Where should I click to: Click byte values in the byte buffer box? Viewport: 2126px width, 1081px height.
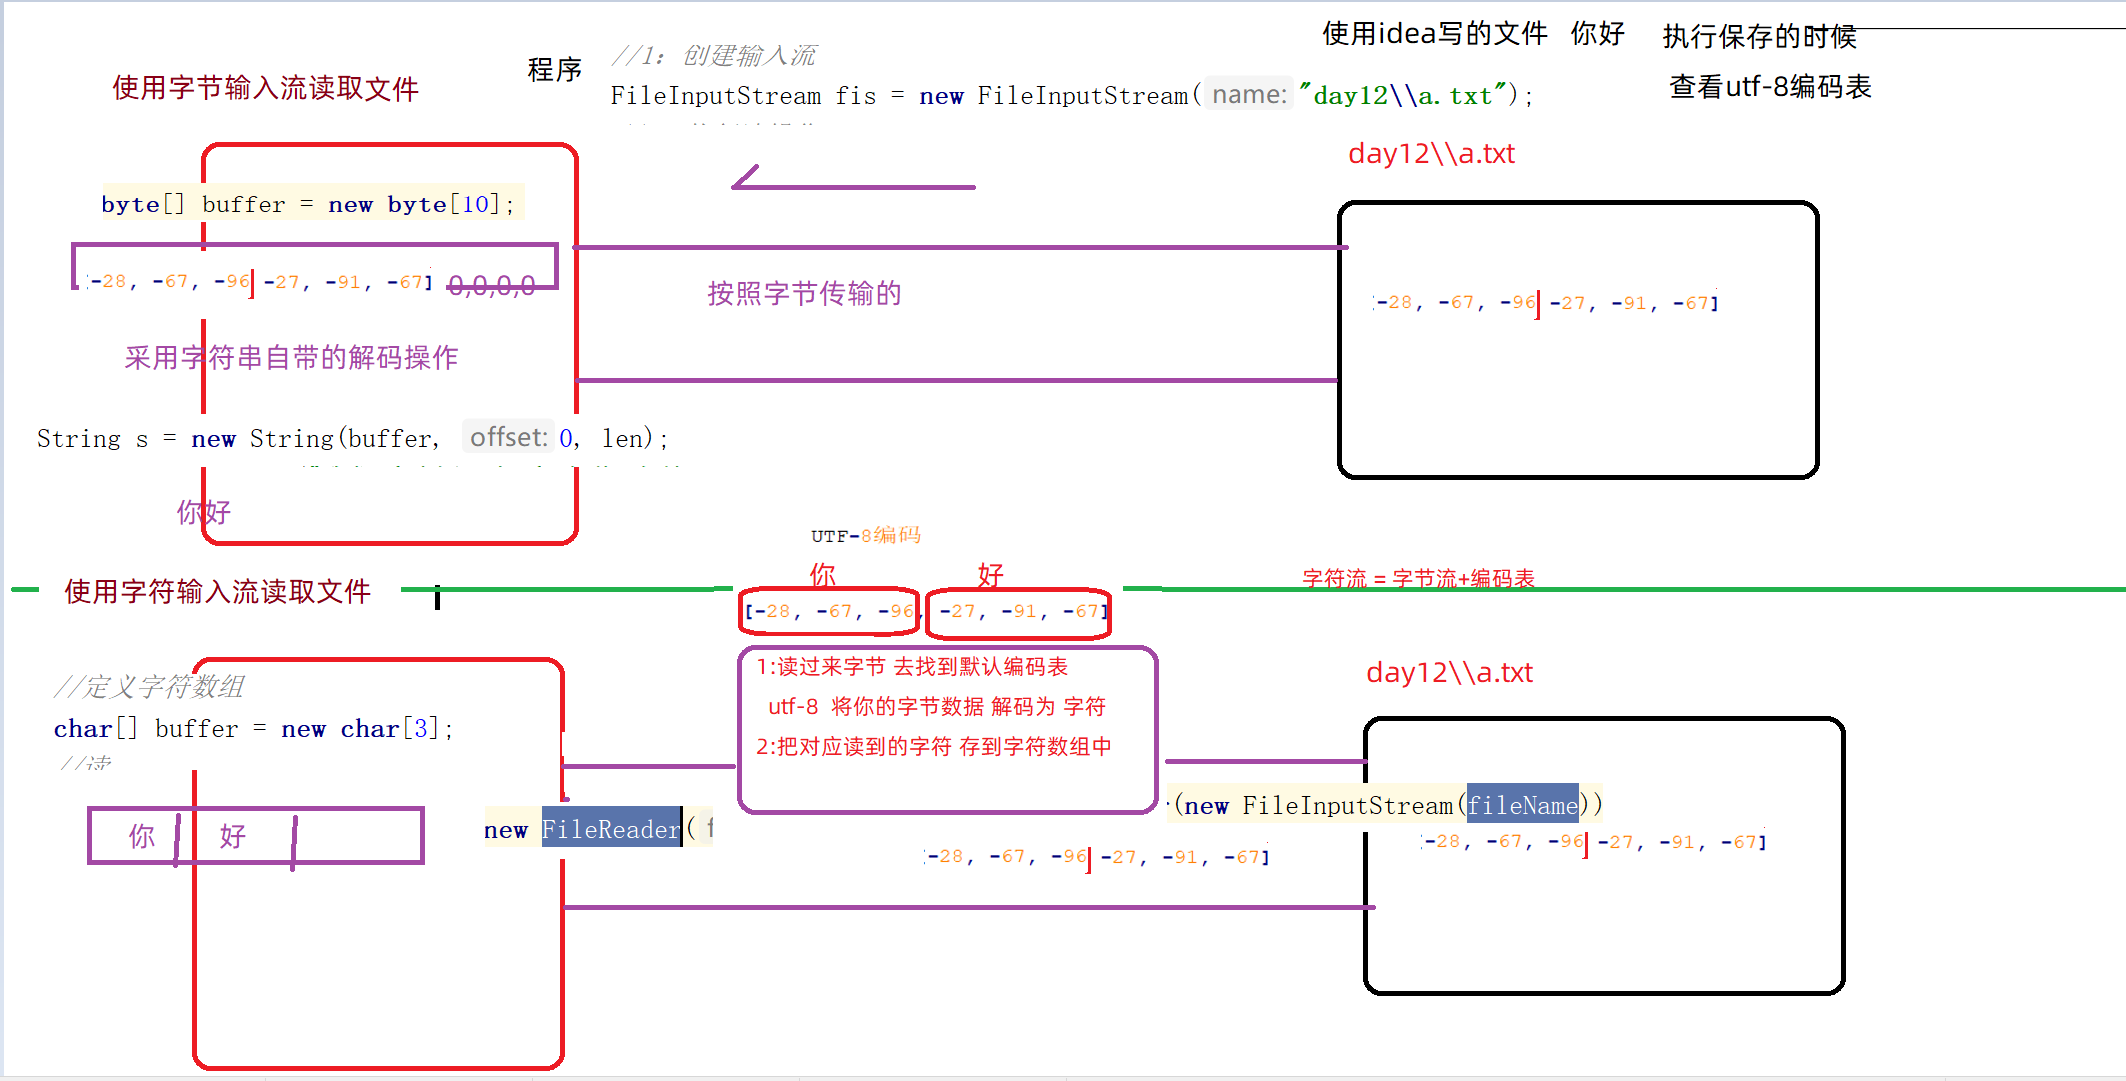pyautogui.click(x=260, y=282)
